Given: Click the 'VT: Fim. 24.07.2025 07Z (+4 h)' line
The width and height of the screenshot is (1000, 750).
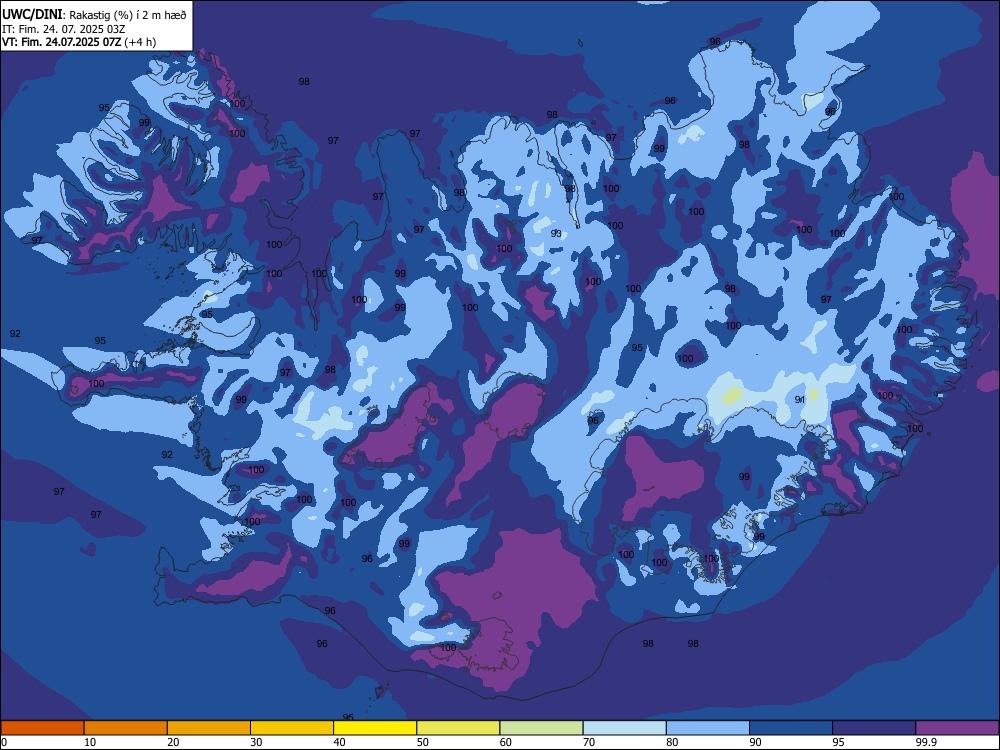Looking at the screenshot, I should click(79, 42).
